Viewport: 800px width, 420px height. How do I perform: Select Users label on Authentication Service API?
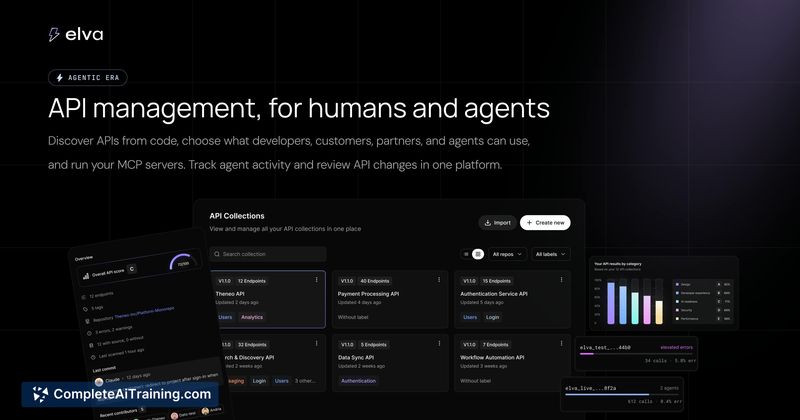[470, 317]
